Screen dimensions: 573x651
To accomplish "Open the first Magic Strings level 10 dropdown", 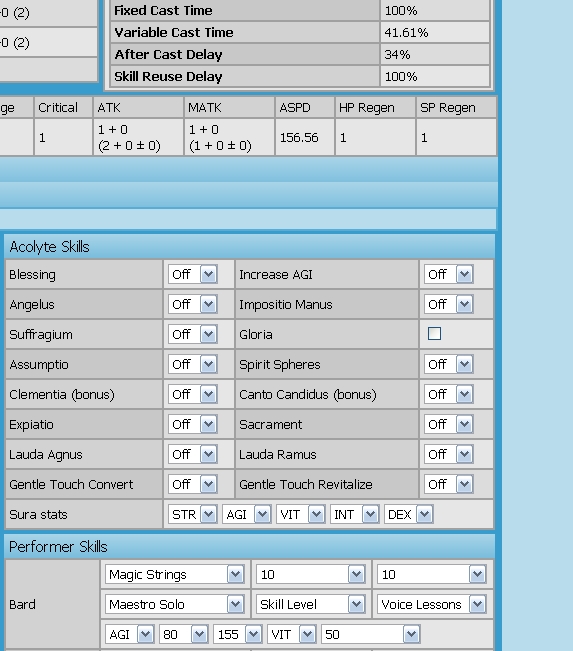I will tap(311, 575).
